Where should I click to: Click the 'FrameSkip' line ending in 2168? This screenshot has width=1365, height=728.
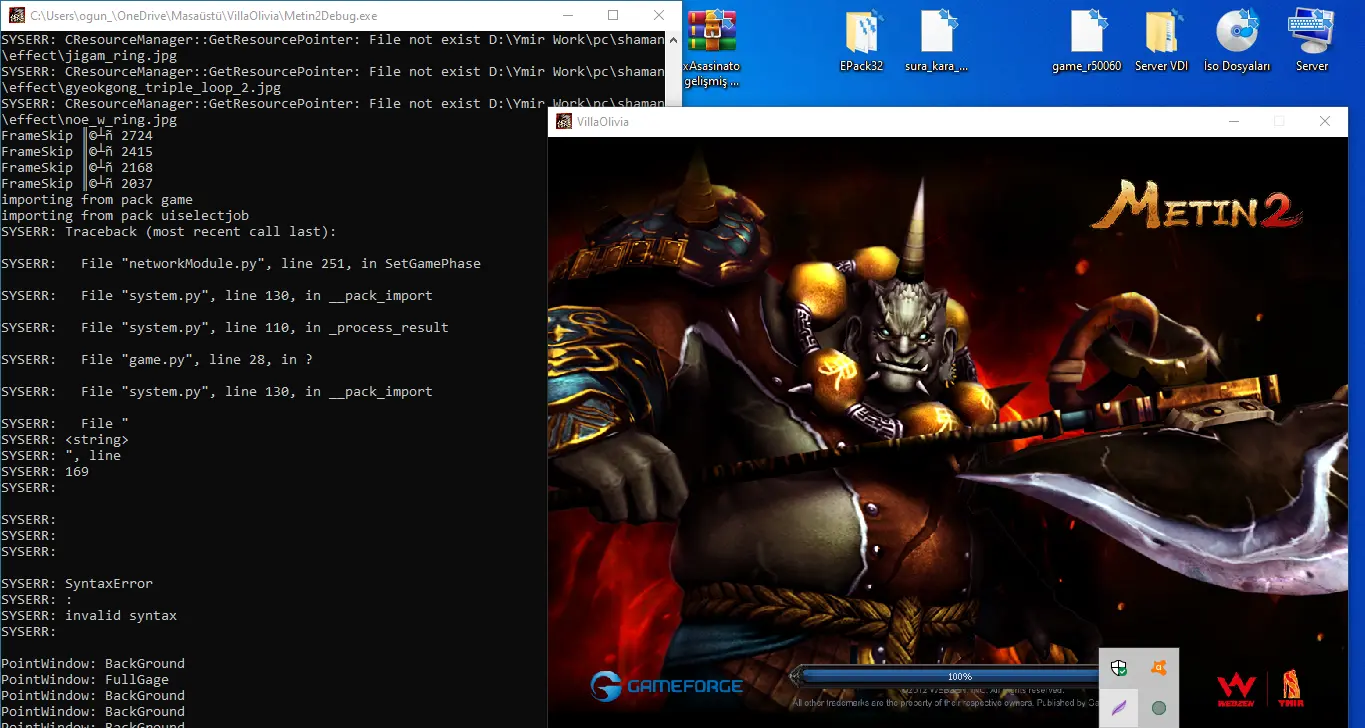coord(77,168)
